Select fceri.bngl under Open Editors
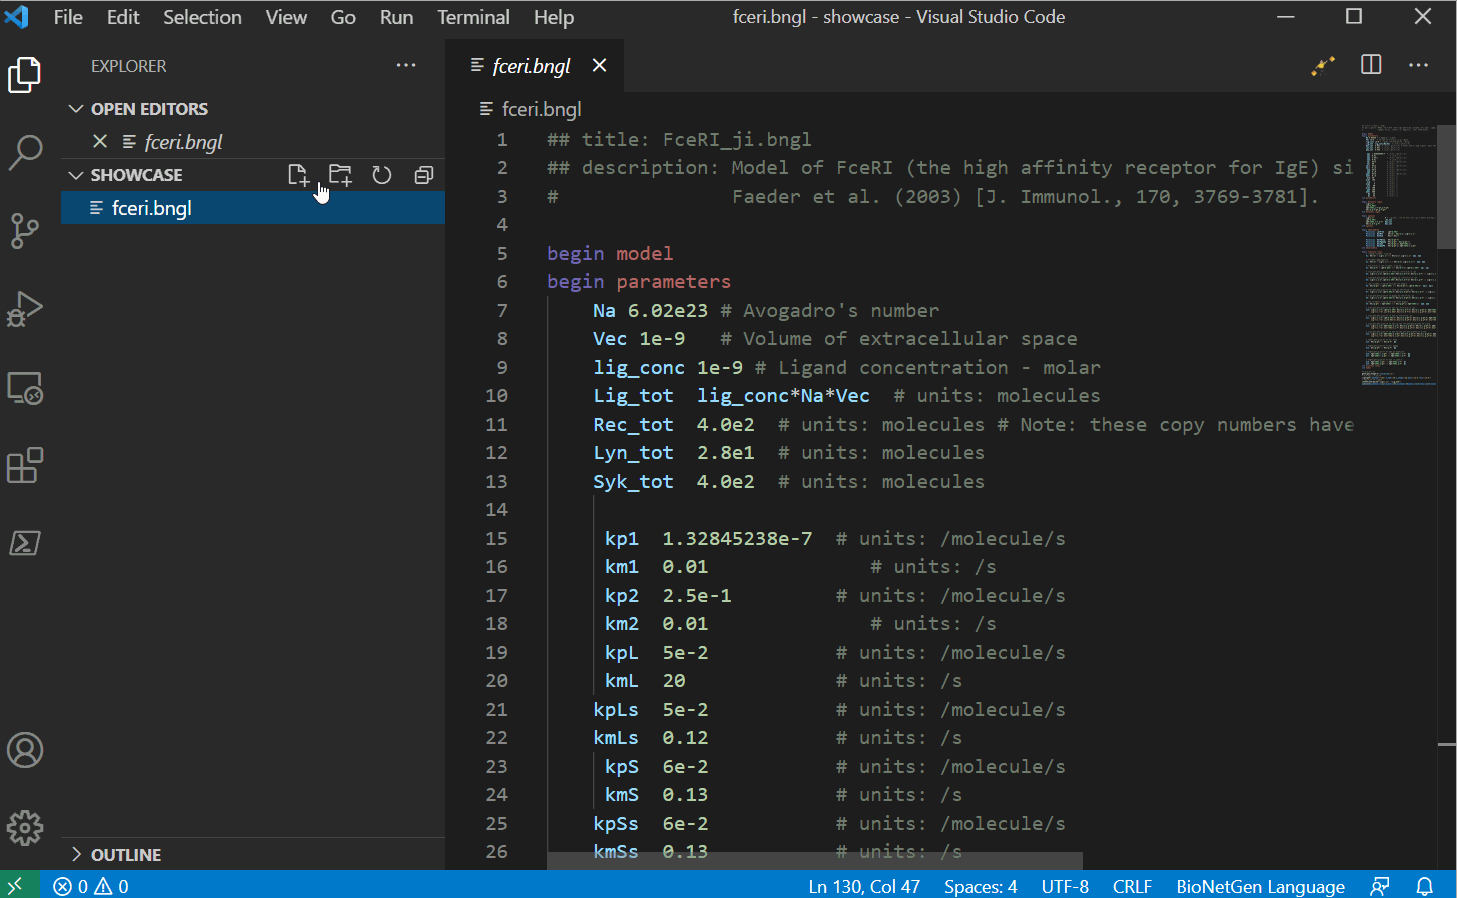1457x898 pixels. (x=253, y=142)
